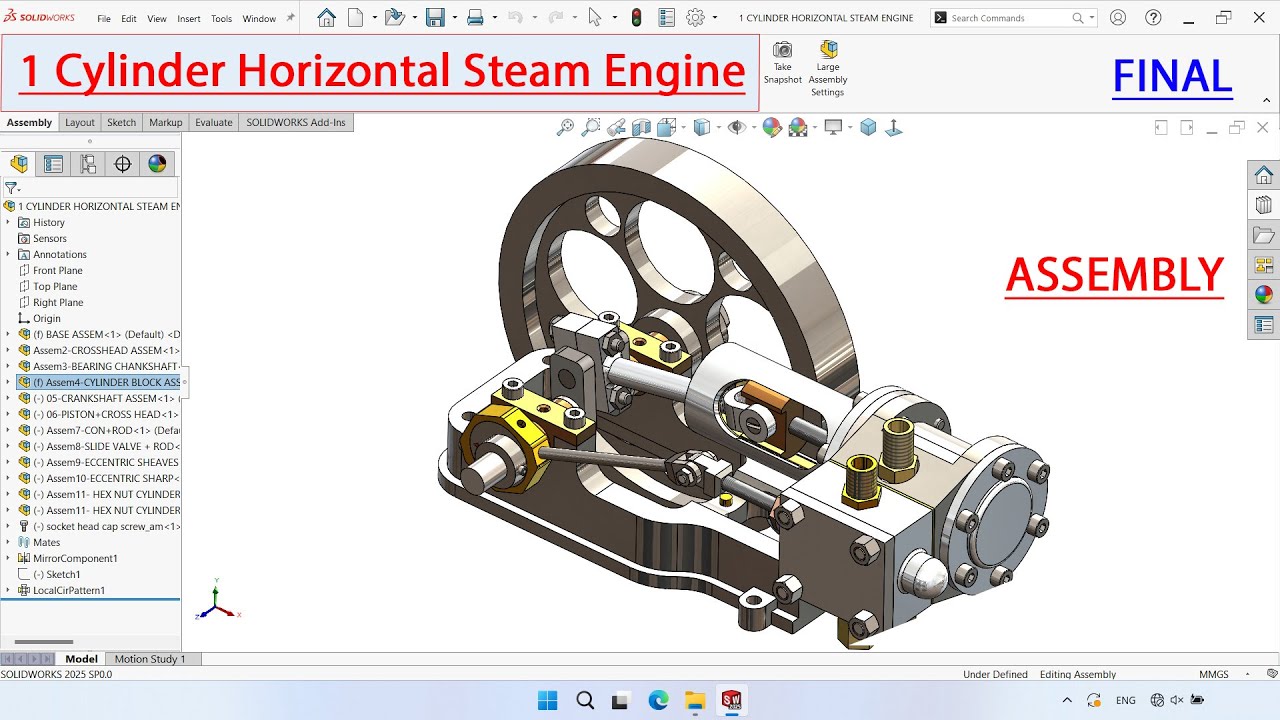Pin the SOLIDWORKS menu bar
Screen dimensions: 1280x720
tap(291, 18)
